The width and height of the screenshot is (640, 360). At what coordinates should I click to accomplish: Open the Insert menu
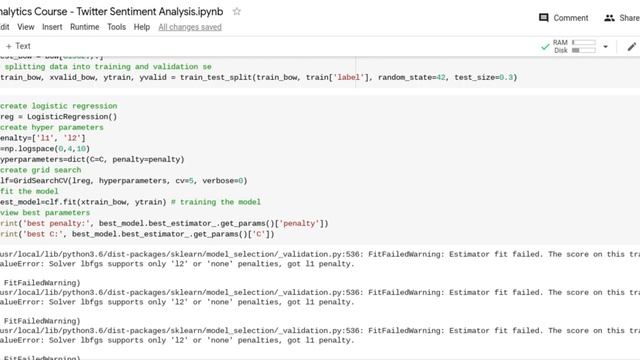(52, 27)
